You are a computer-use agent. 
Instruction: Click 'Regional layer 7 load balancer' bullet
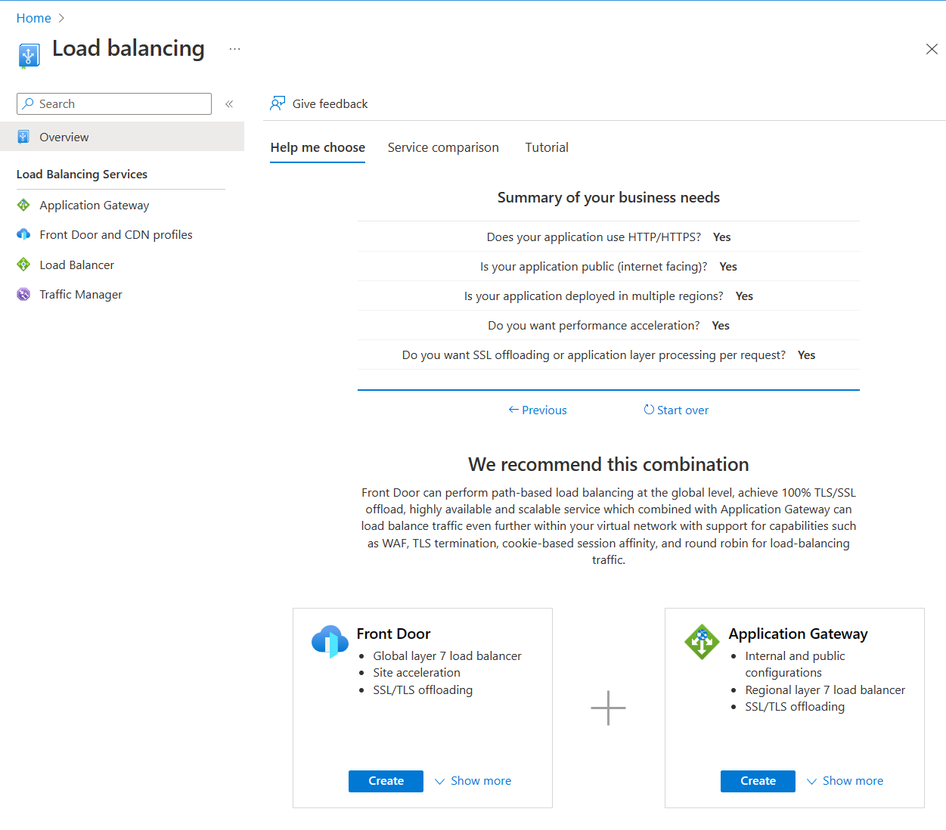[x=825, y=690]
